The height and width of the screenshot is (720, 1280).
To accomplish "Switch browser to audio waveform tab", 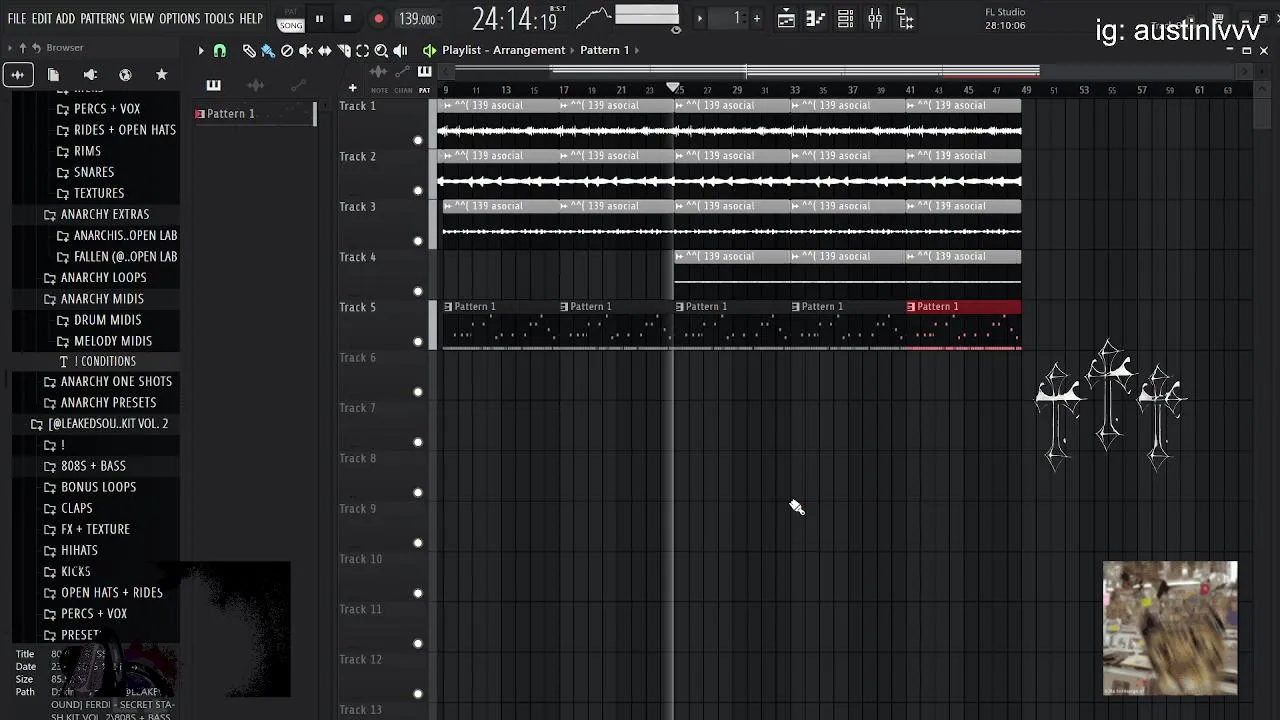I will click(17, 74).
